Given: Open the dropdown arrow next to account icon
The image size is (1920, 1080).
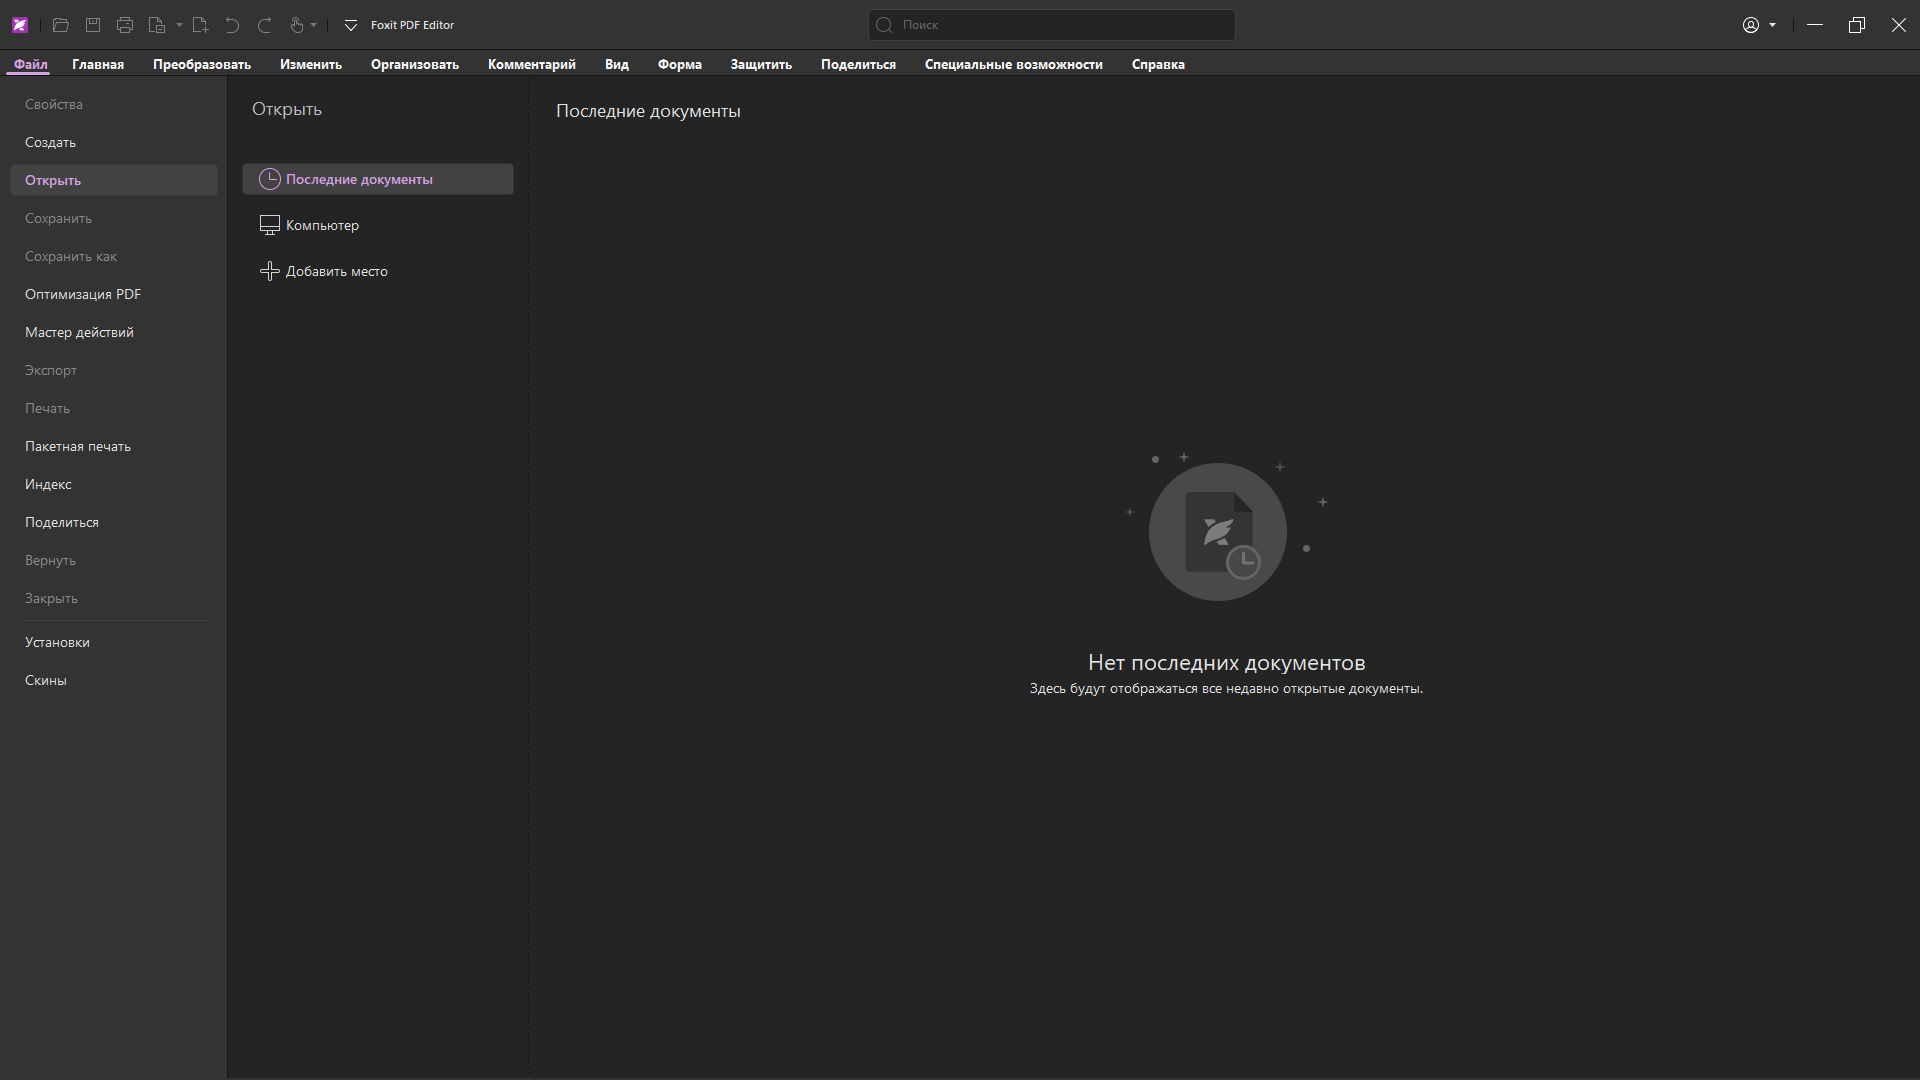Looking at the screenshot, I should click(1772, 25).
